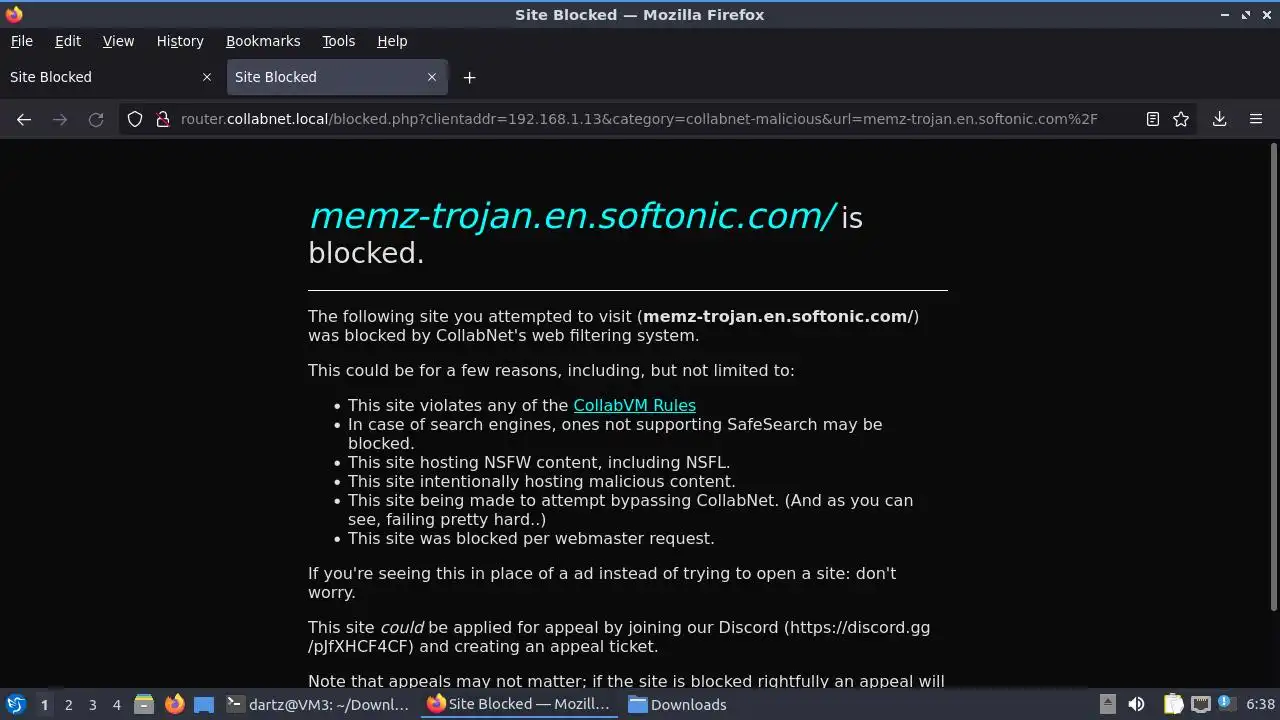The height and width of the screenshot is (720, 1280).
Task: Open a new tab with plus button
Action: click(x=469, y=77)
